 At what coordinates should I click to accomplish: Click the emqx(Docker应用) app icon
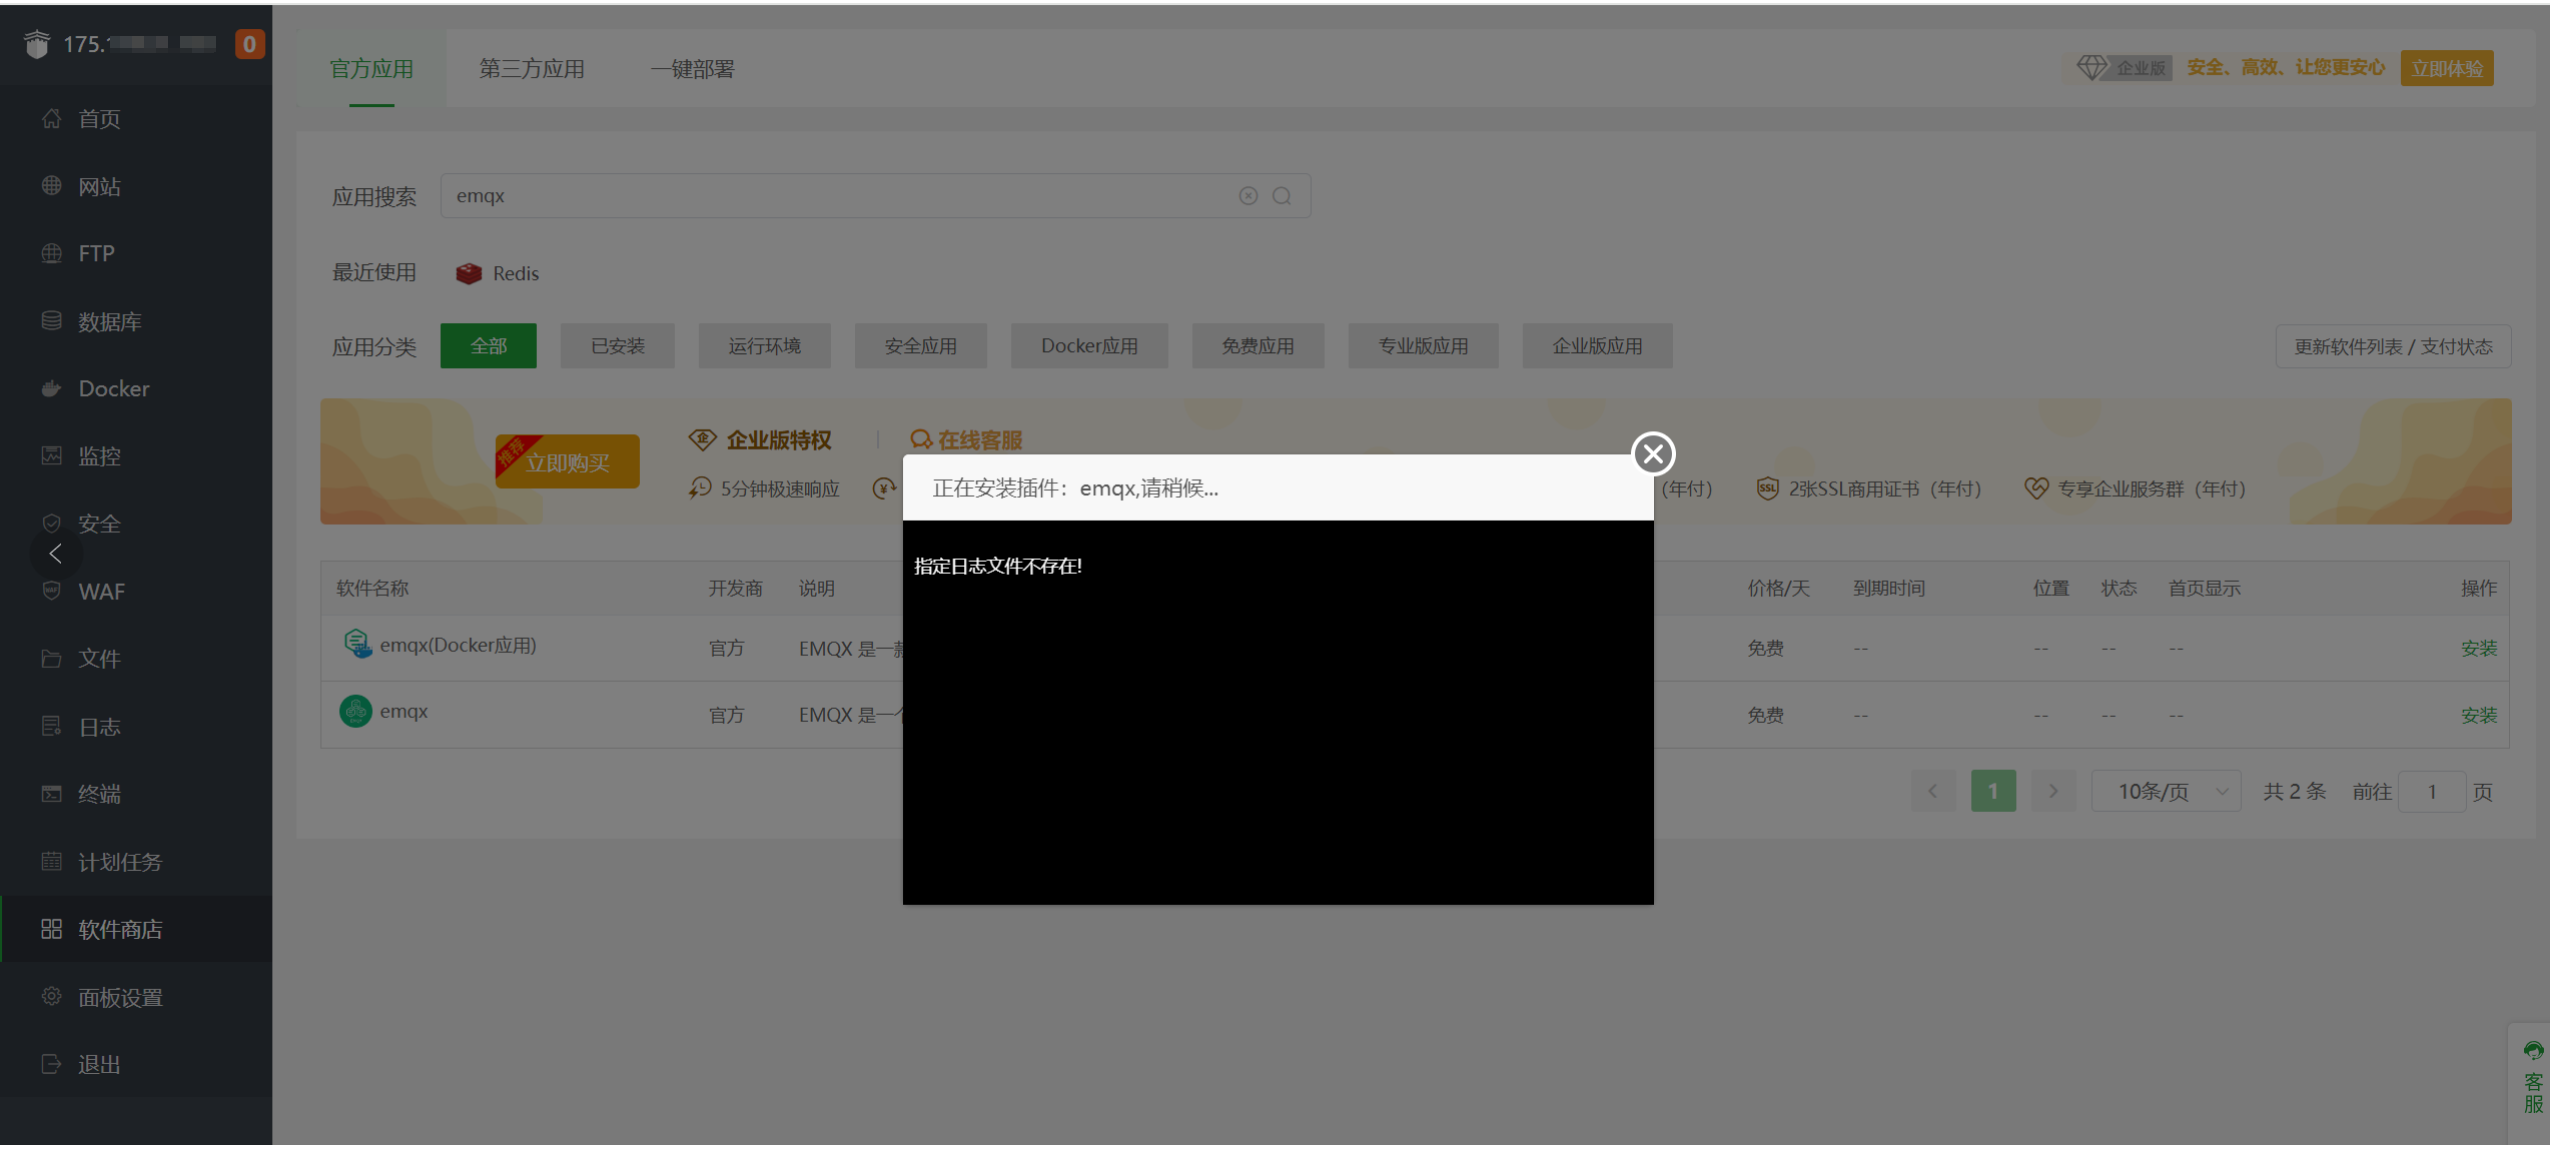[356, 644]
